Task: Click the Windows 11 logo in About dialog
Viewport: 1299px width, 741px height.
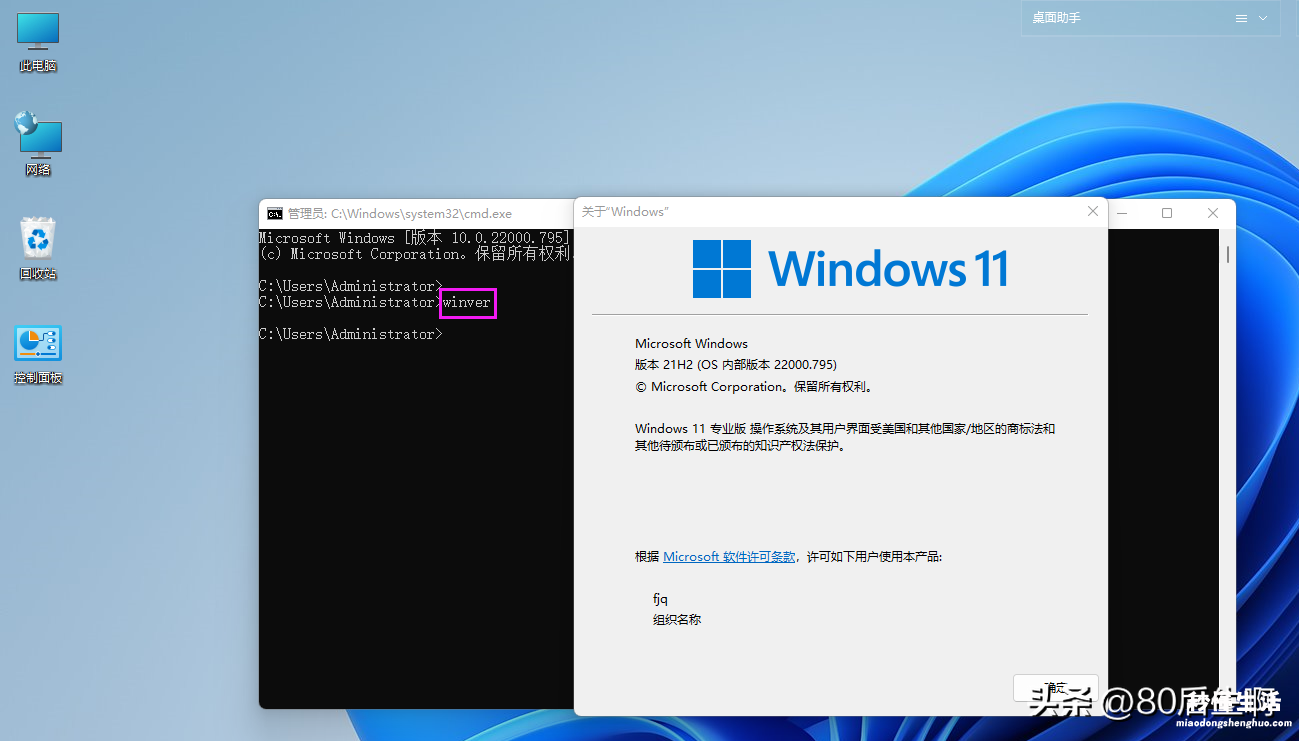Action: (x=850, y=268)
